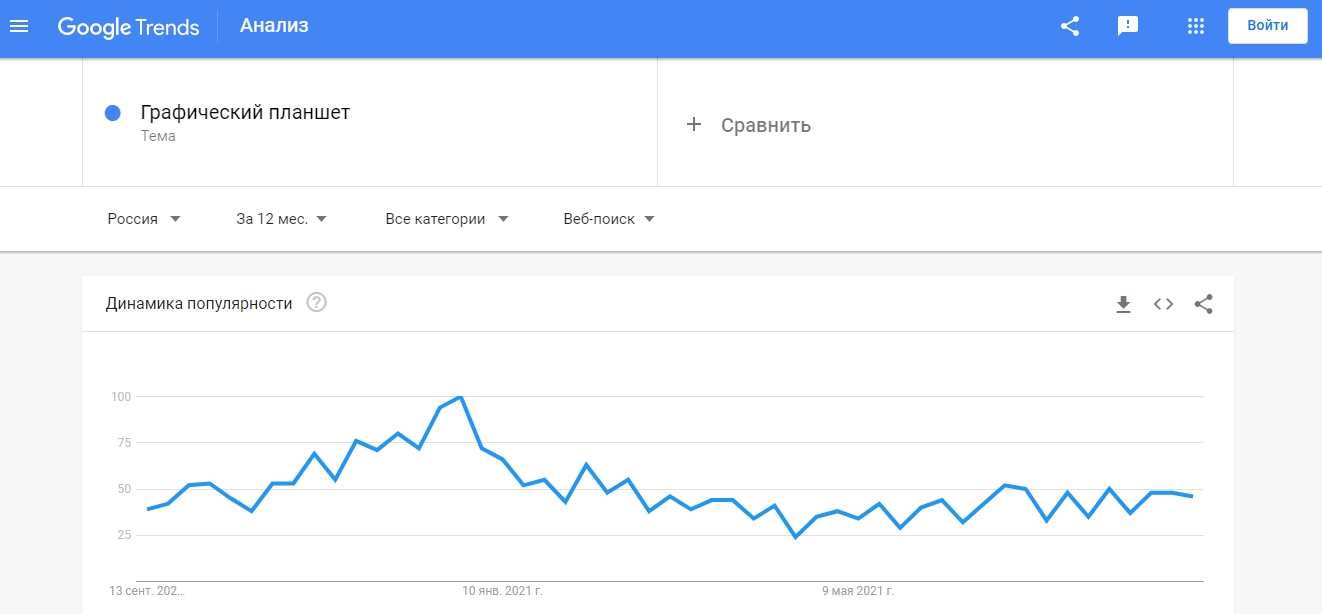This screenshot has height=614, width=1322.
Task: Edit the Графический планшет search term
Action: click(x=245, y=112)
